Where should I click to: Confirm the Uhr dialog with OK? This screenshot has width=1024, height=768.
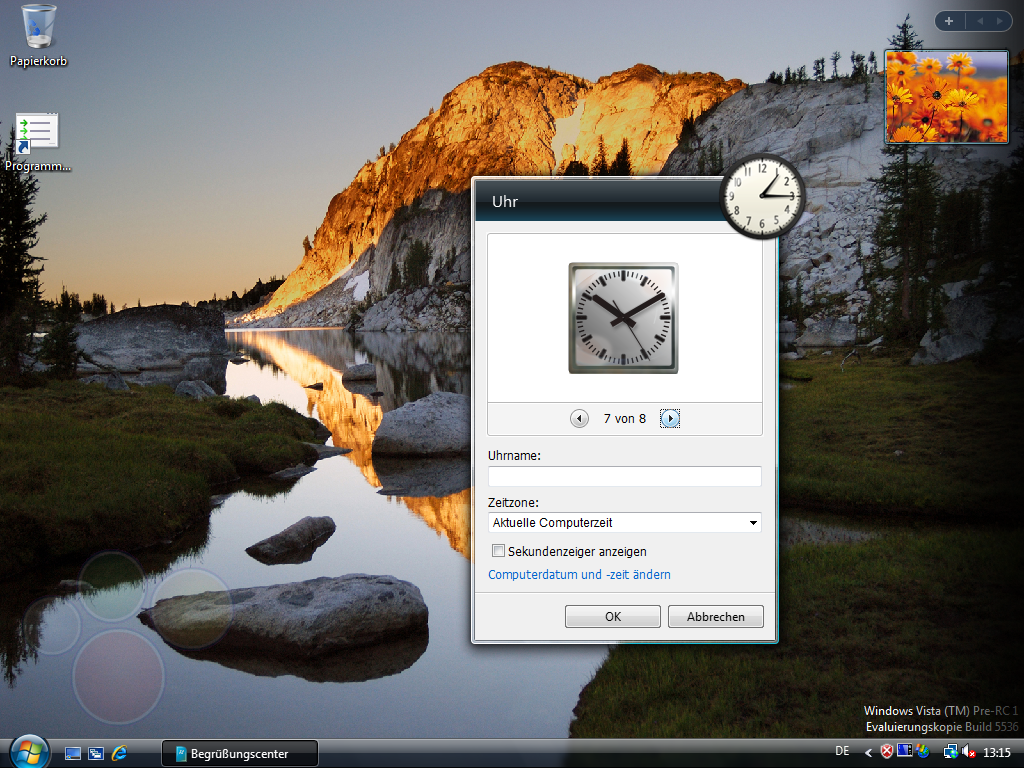[x=613, y=616]
